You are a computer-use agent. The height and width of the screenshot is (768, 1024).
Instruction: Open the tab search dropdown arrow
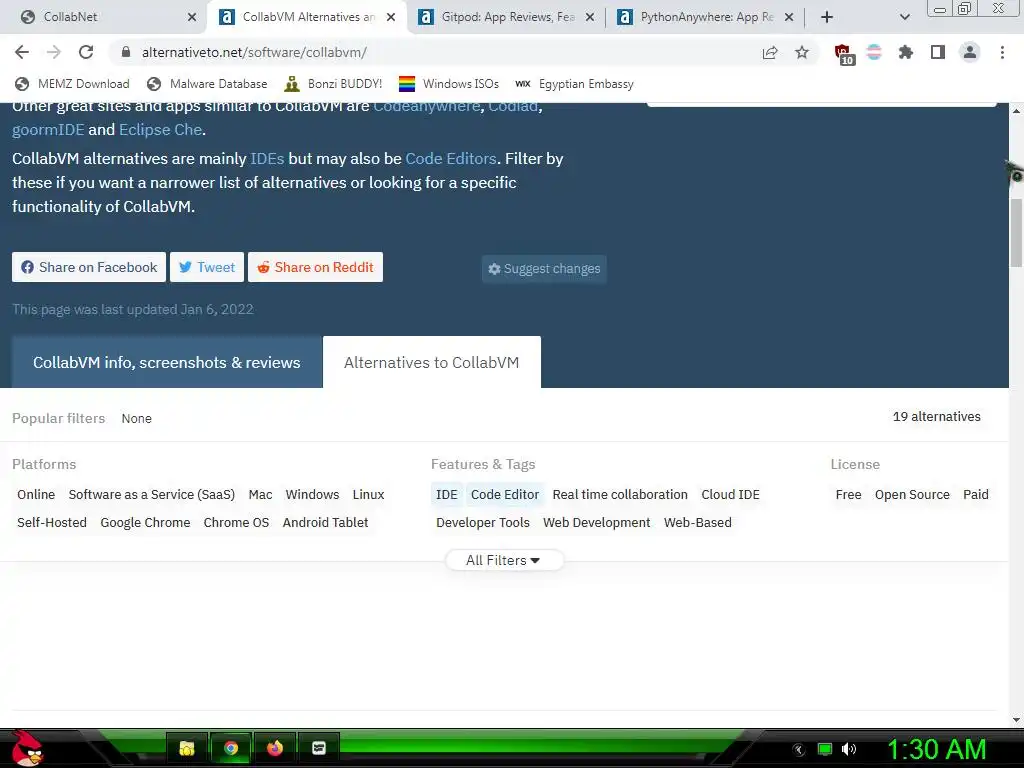[904, 17]
